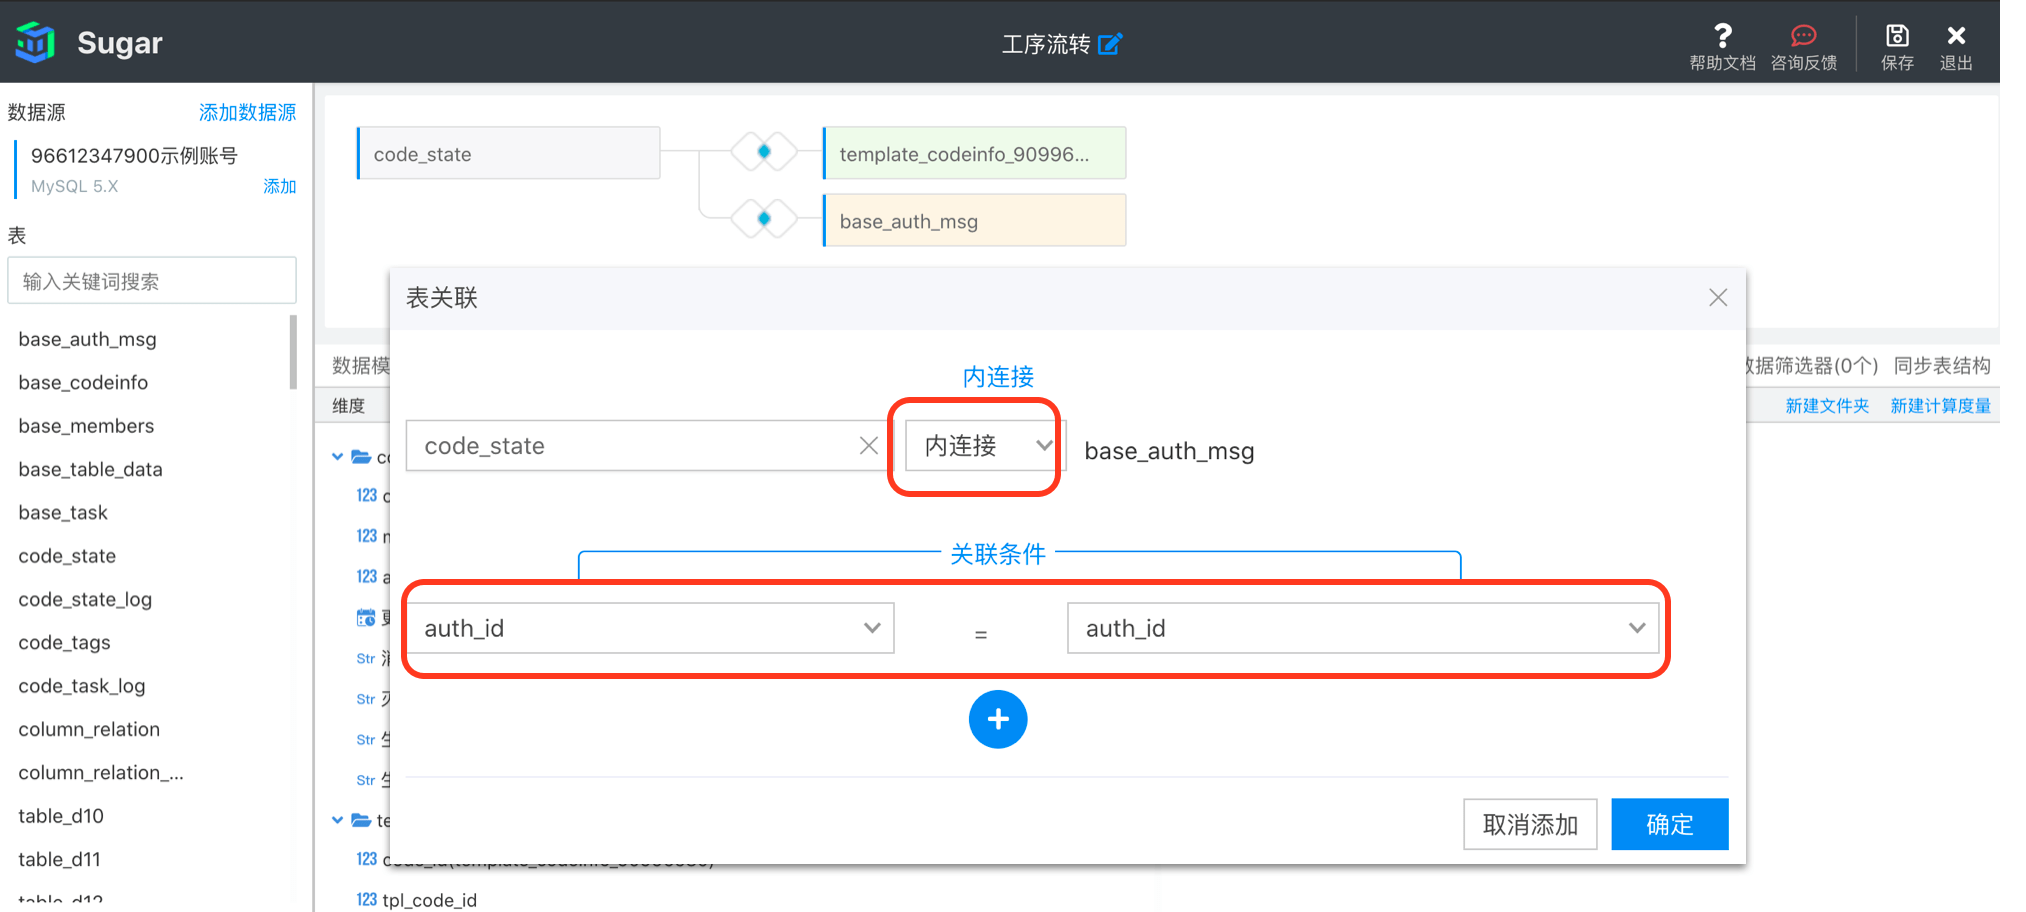Open help via the 帮助文档 question mark icon
Screen dimensions: 2026x912
pyautogui.click(x=1722, y=35)
